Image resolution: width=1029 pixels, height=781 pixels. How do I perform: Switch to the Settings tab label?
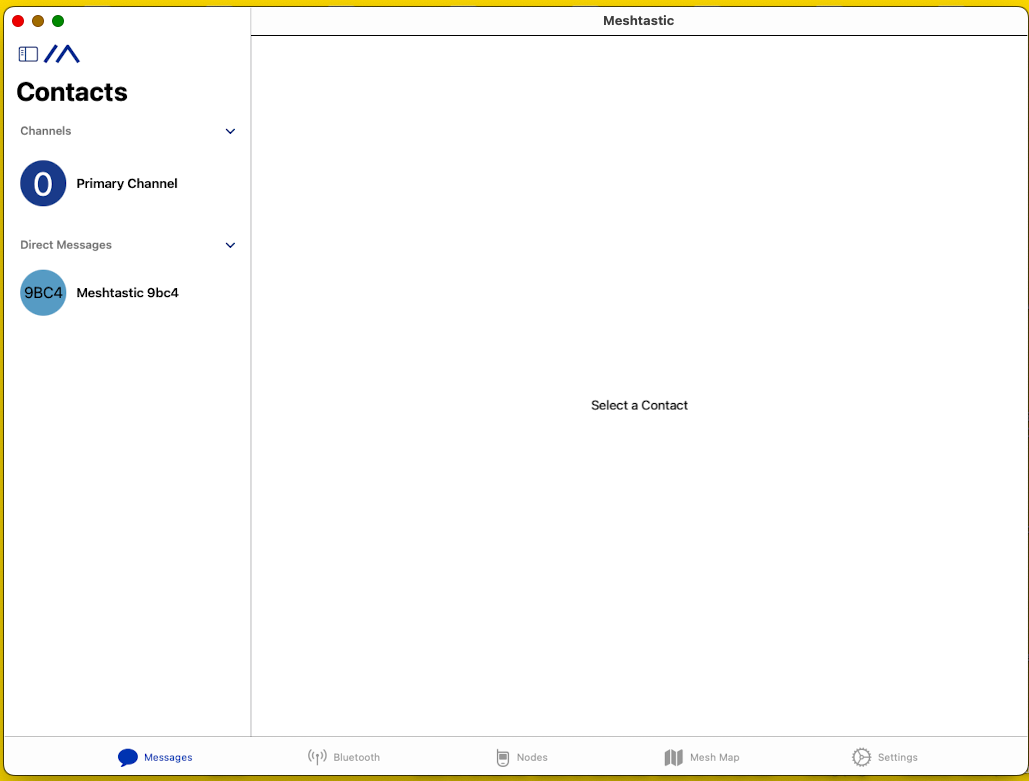click(x=898, y=757)
